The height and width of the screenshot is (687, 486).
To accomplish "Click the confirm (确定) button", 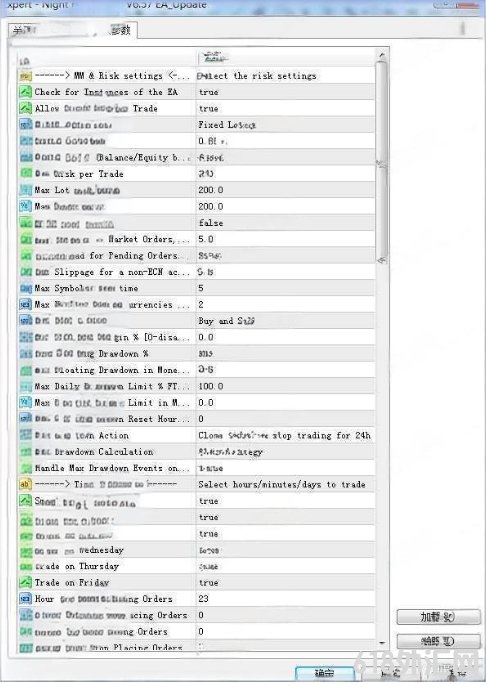I will [x=324, y=673].
